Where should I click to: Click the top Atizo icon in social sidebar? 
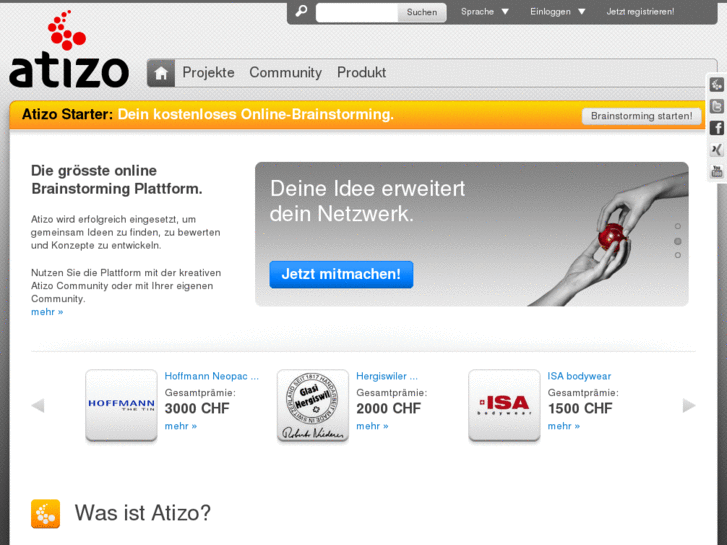click(x=717, y=85)
